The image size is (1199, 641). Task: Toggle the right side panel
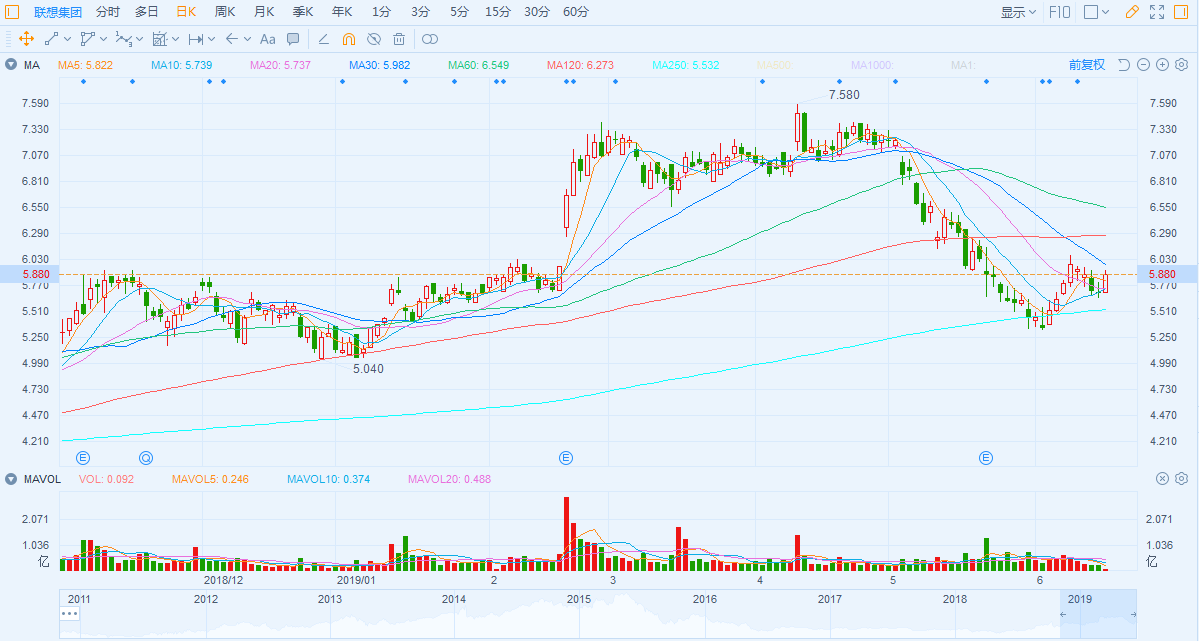coord(1182,12)
